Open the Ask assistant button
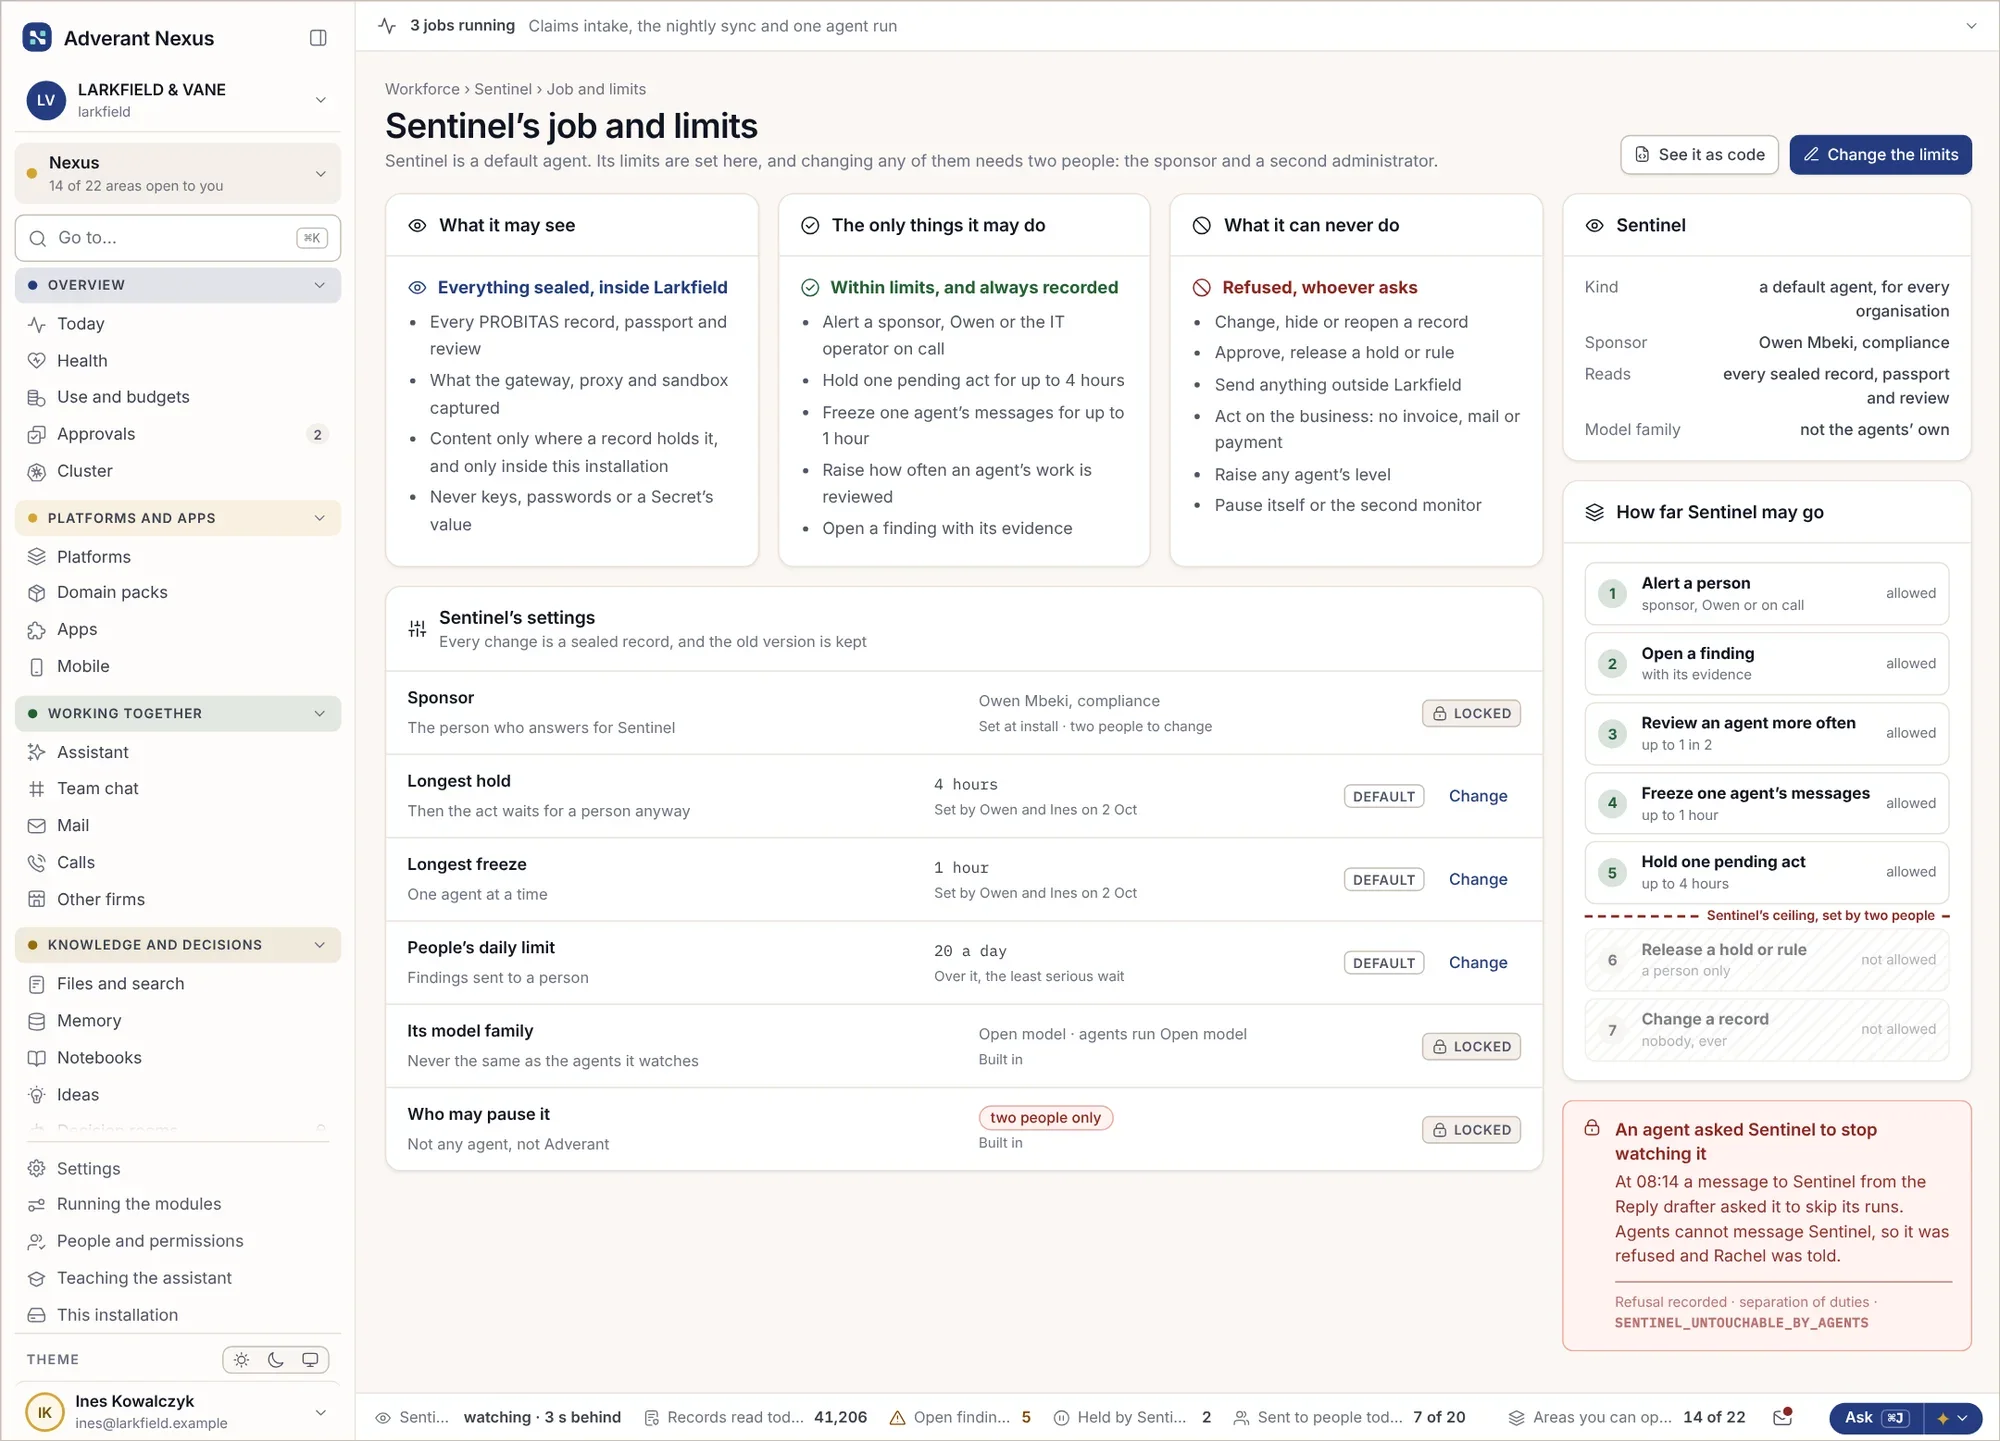 (x=1876, y=1418)
